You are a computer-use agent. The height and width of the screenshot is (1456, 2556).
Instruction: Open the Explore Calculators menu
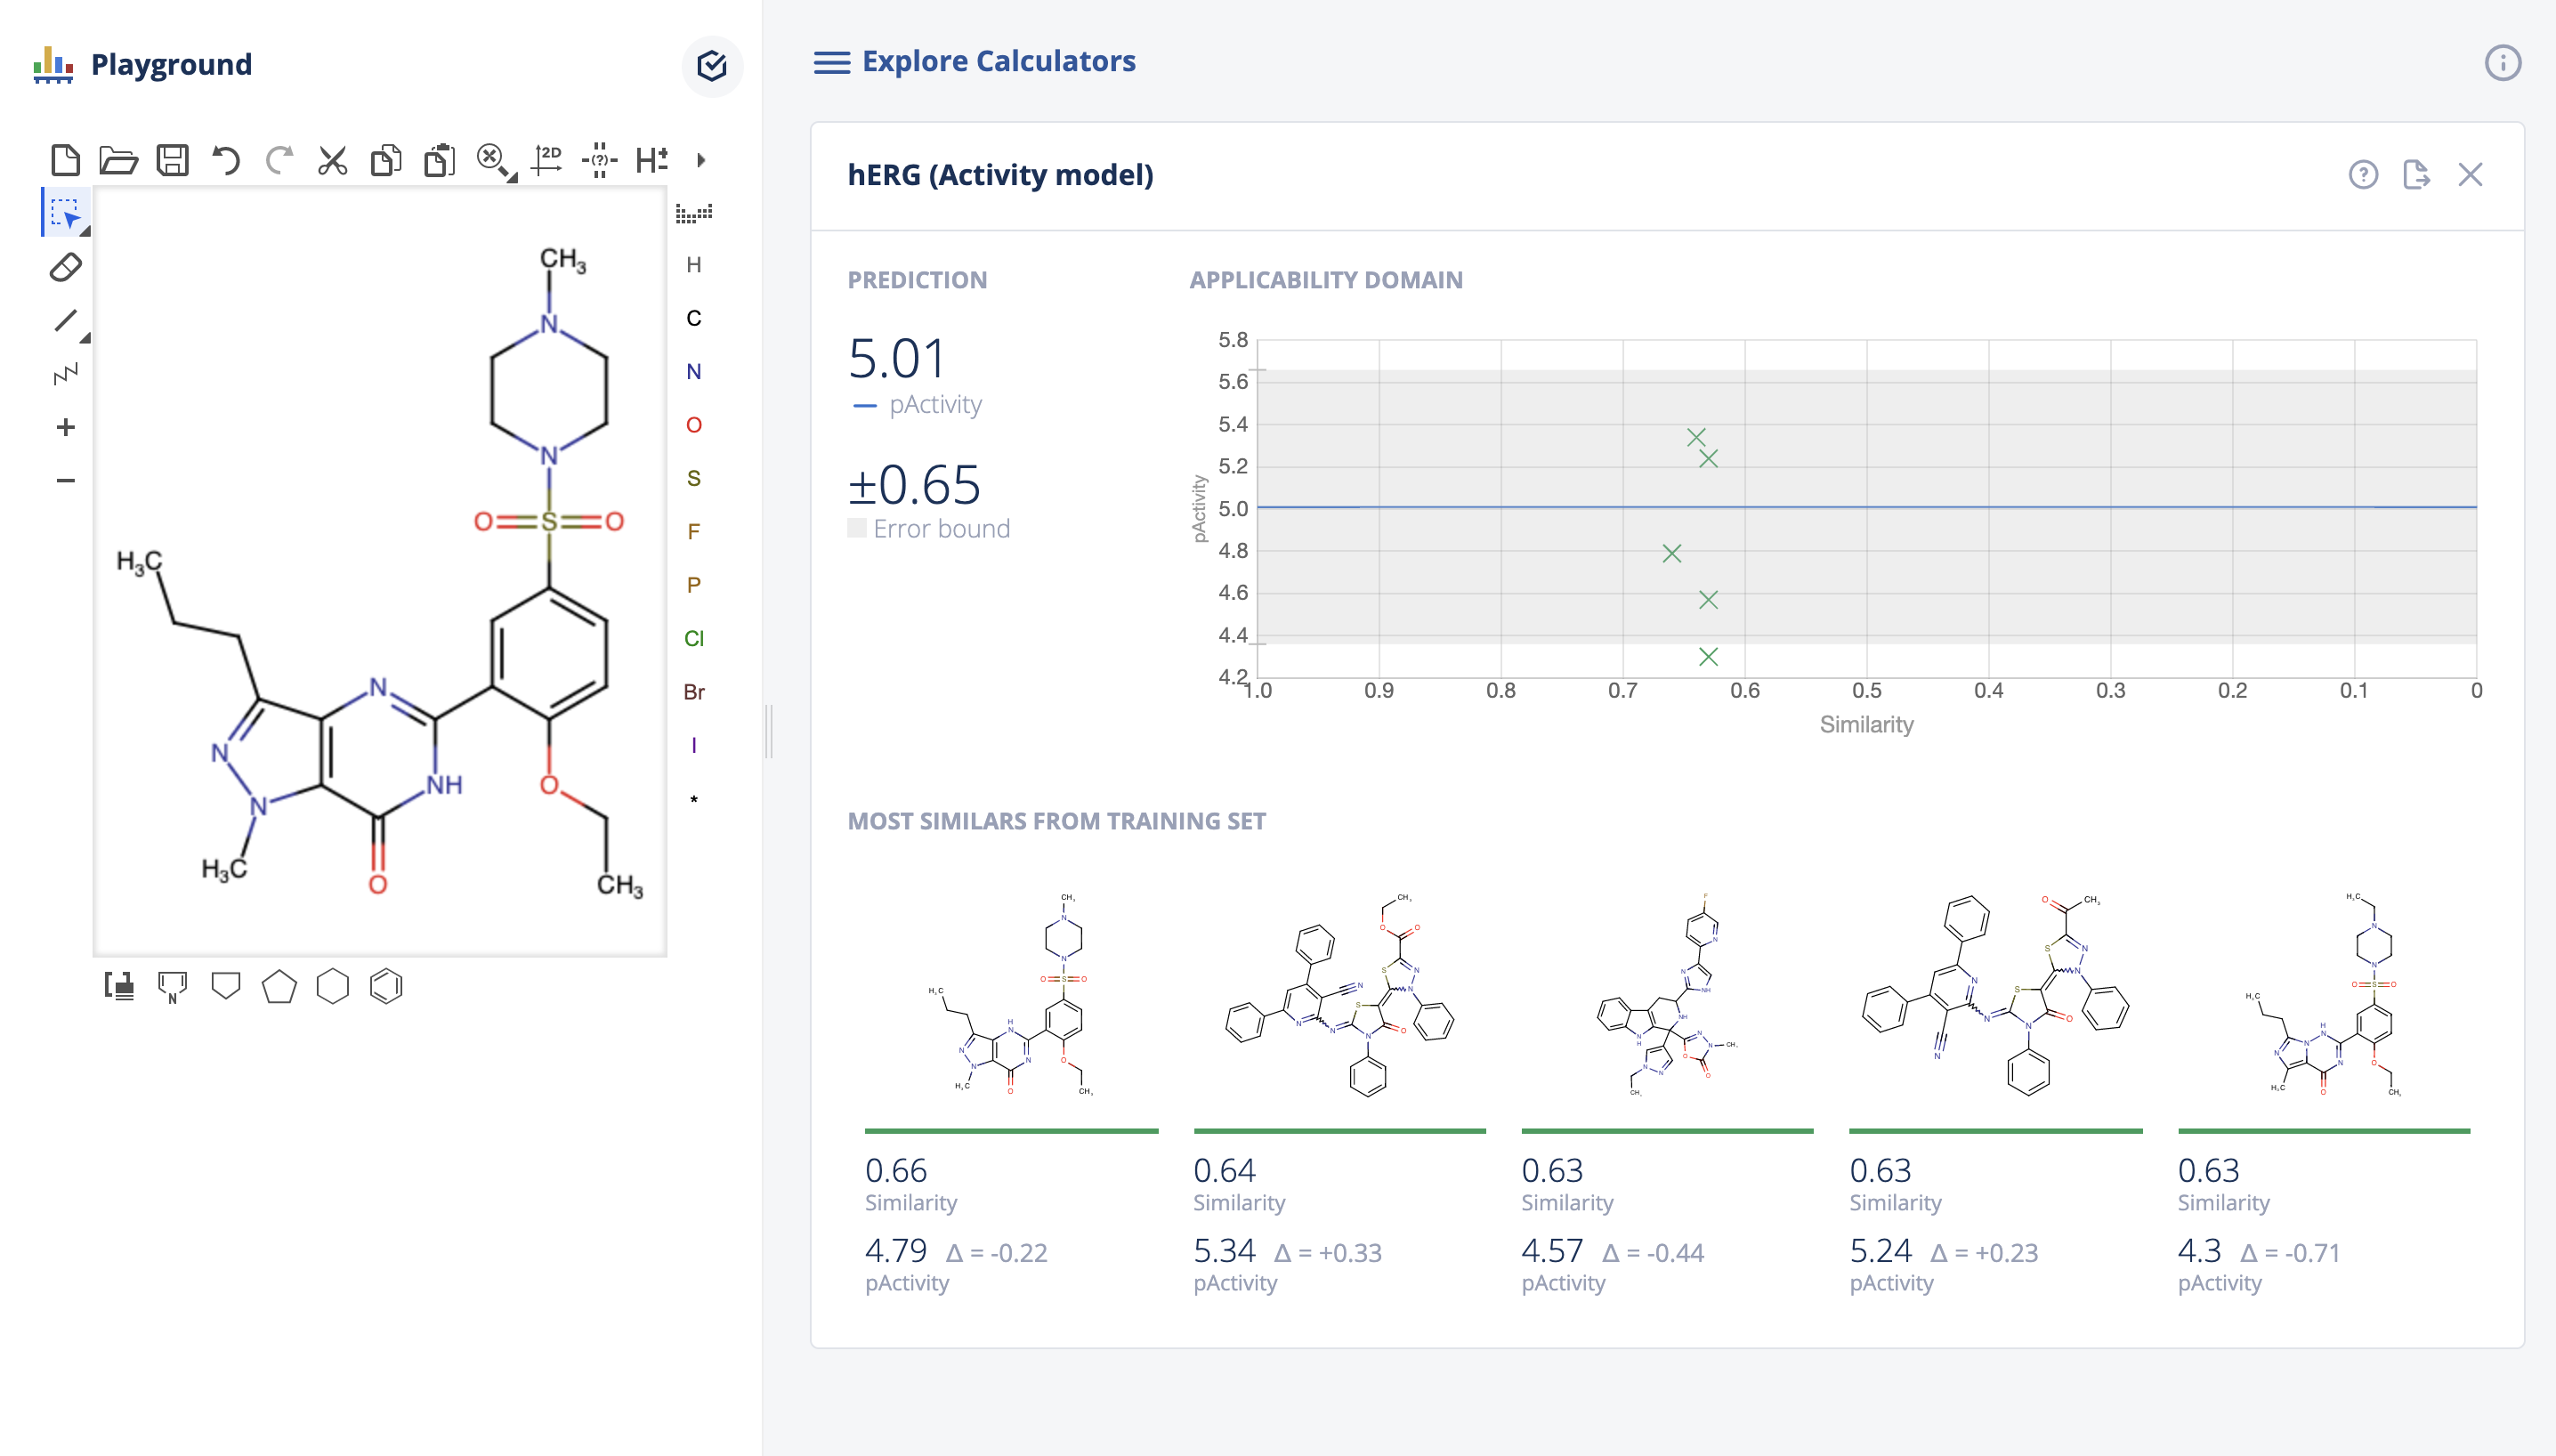pyautogui.click(x=832, y=62)
